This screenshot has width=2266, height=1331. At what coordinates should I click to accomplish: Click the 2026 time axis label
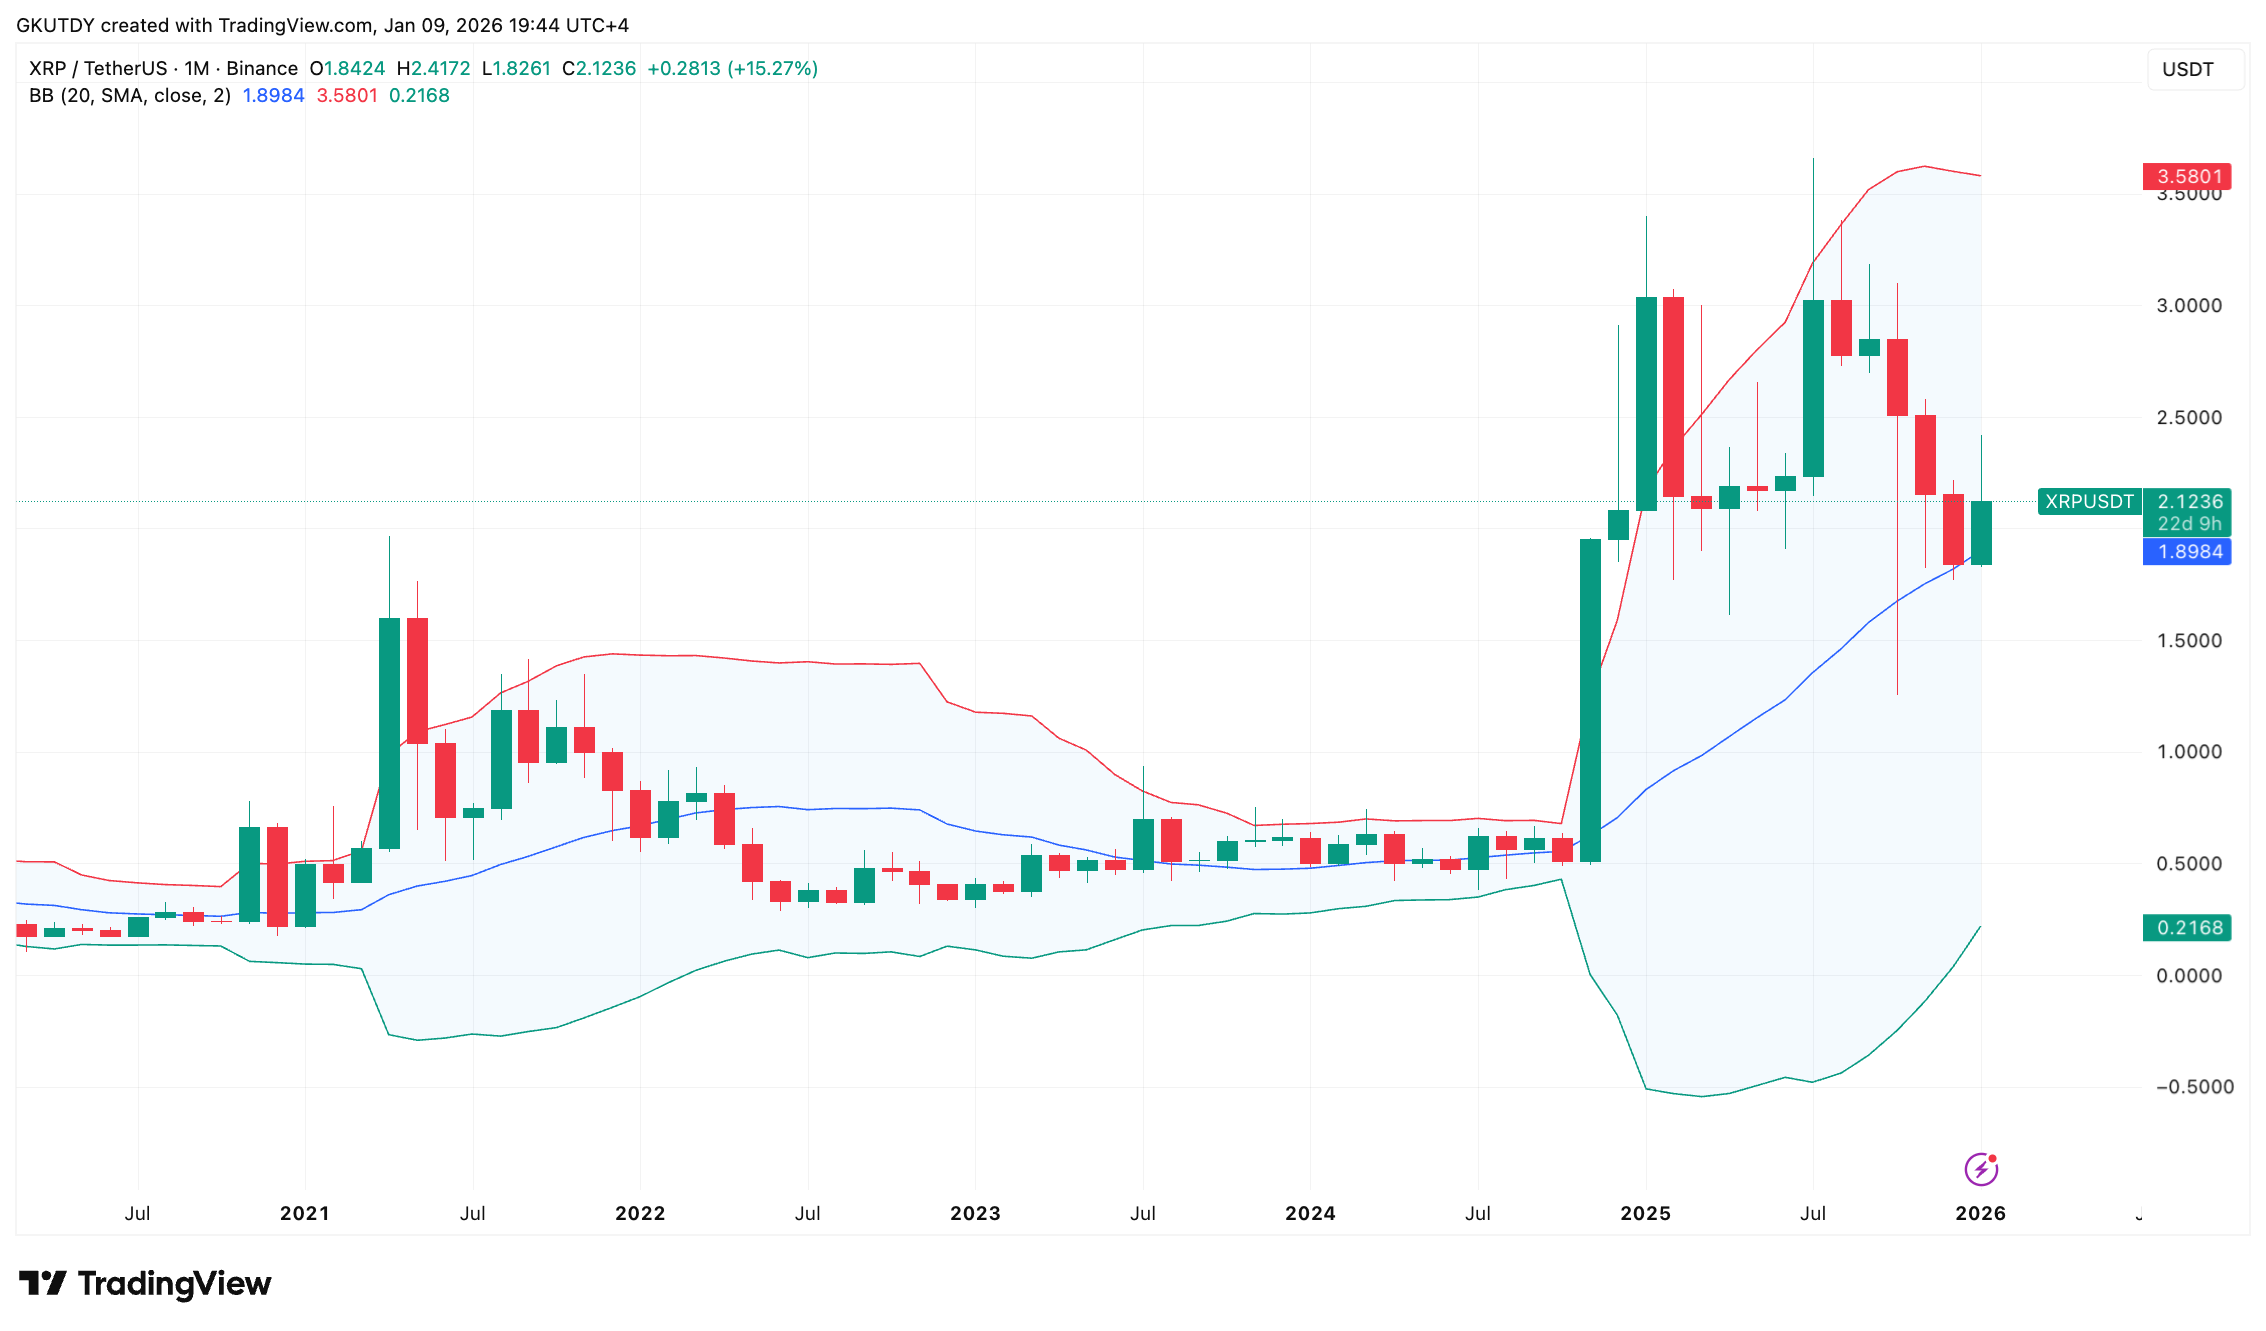click(1980, 1213)
